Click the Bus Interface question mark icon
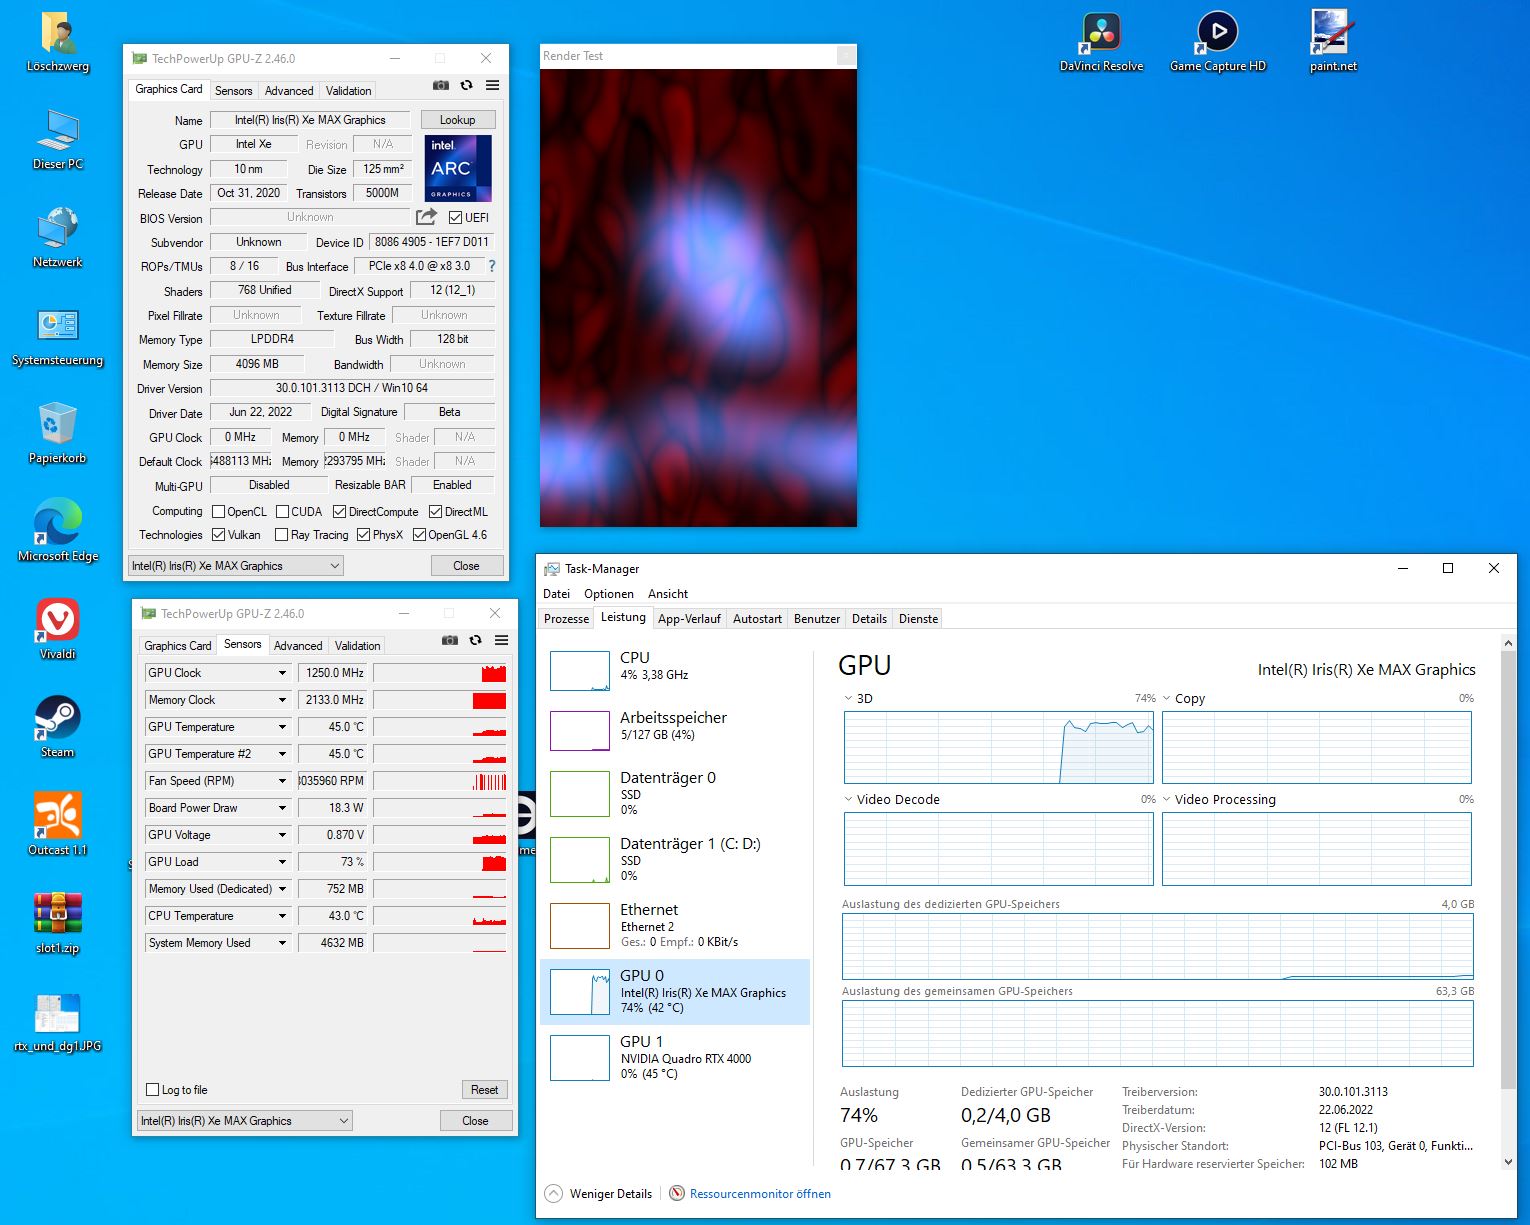 click(x=491, y=266)
